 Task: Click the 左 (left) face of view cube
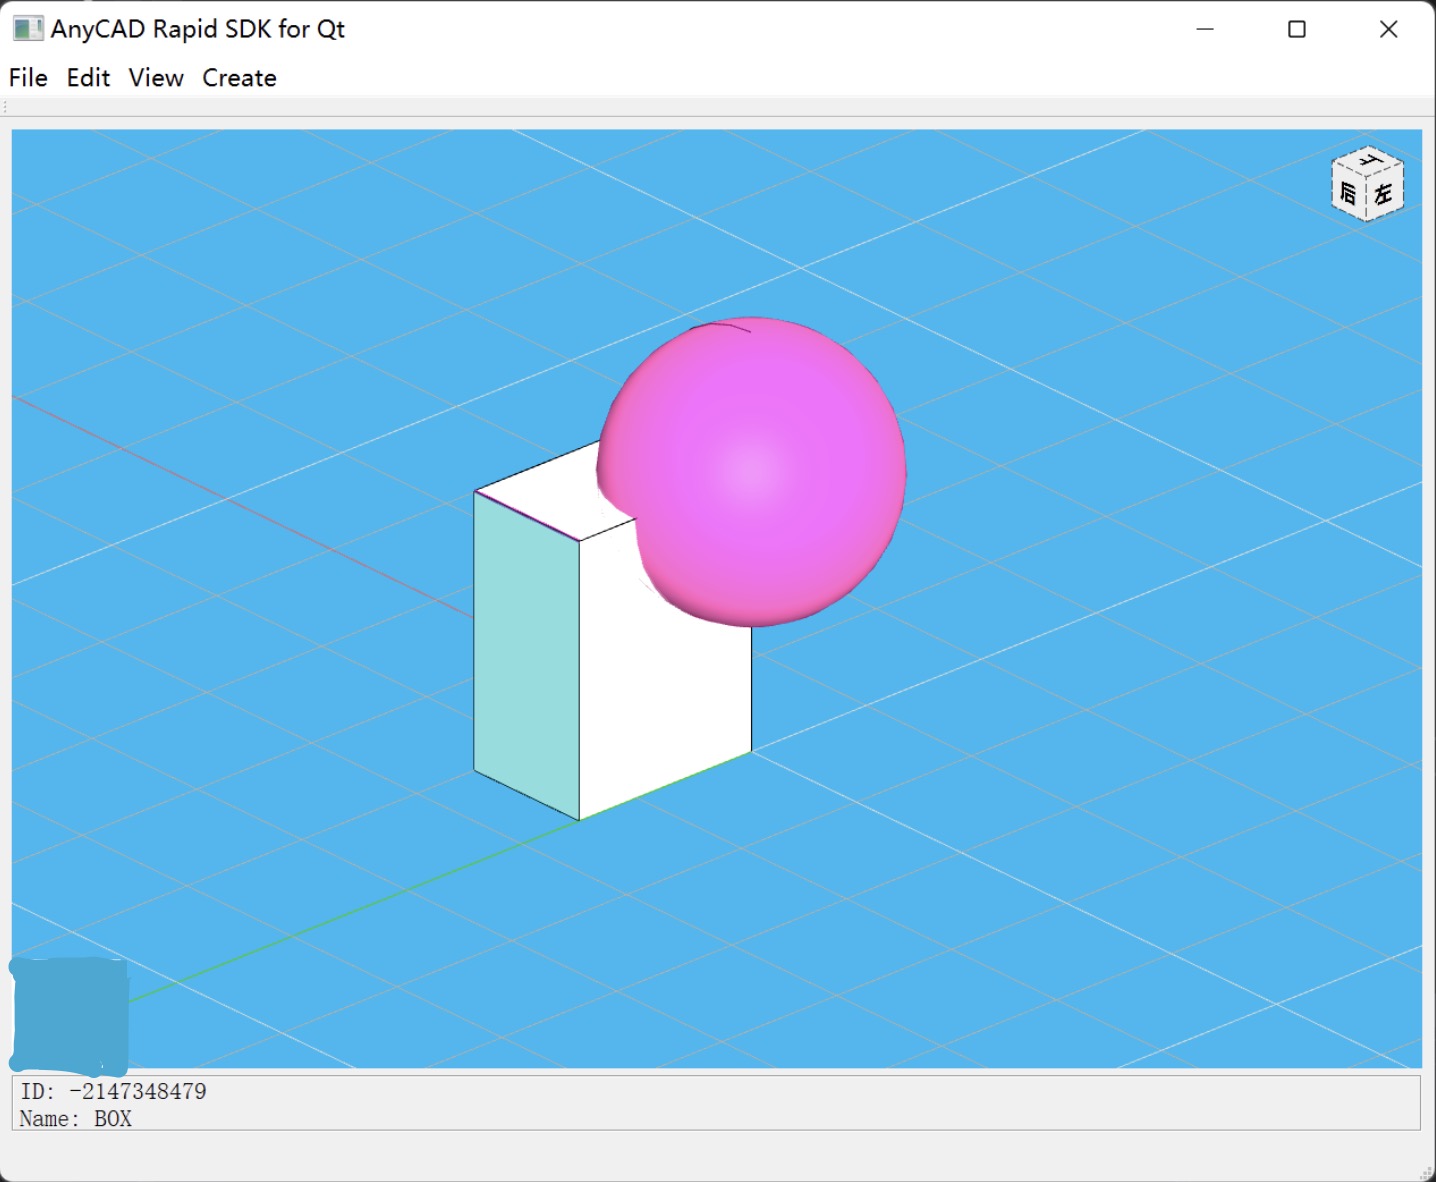tap(1384, 192)
